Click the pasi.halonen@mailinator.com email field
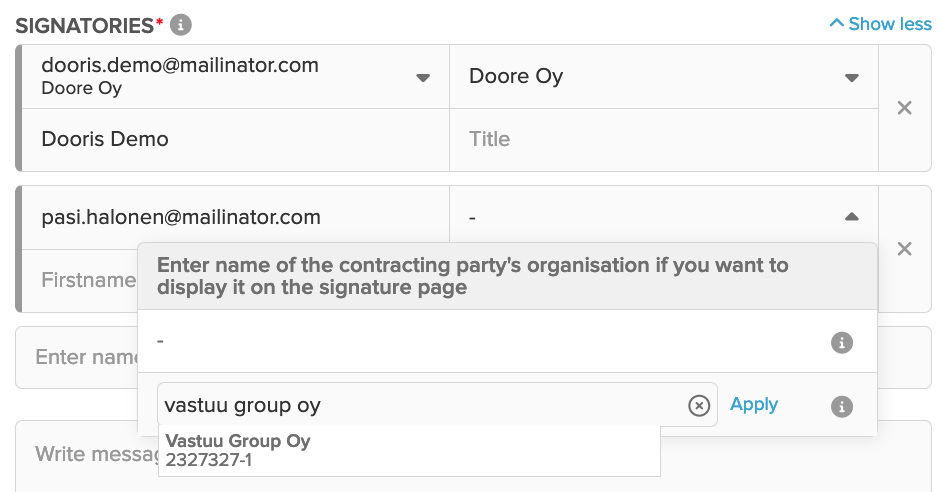 click(x=236, y=217)
